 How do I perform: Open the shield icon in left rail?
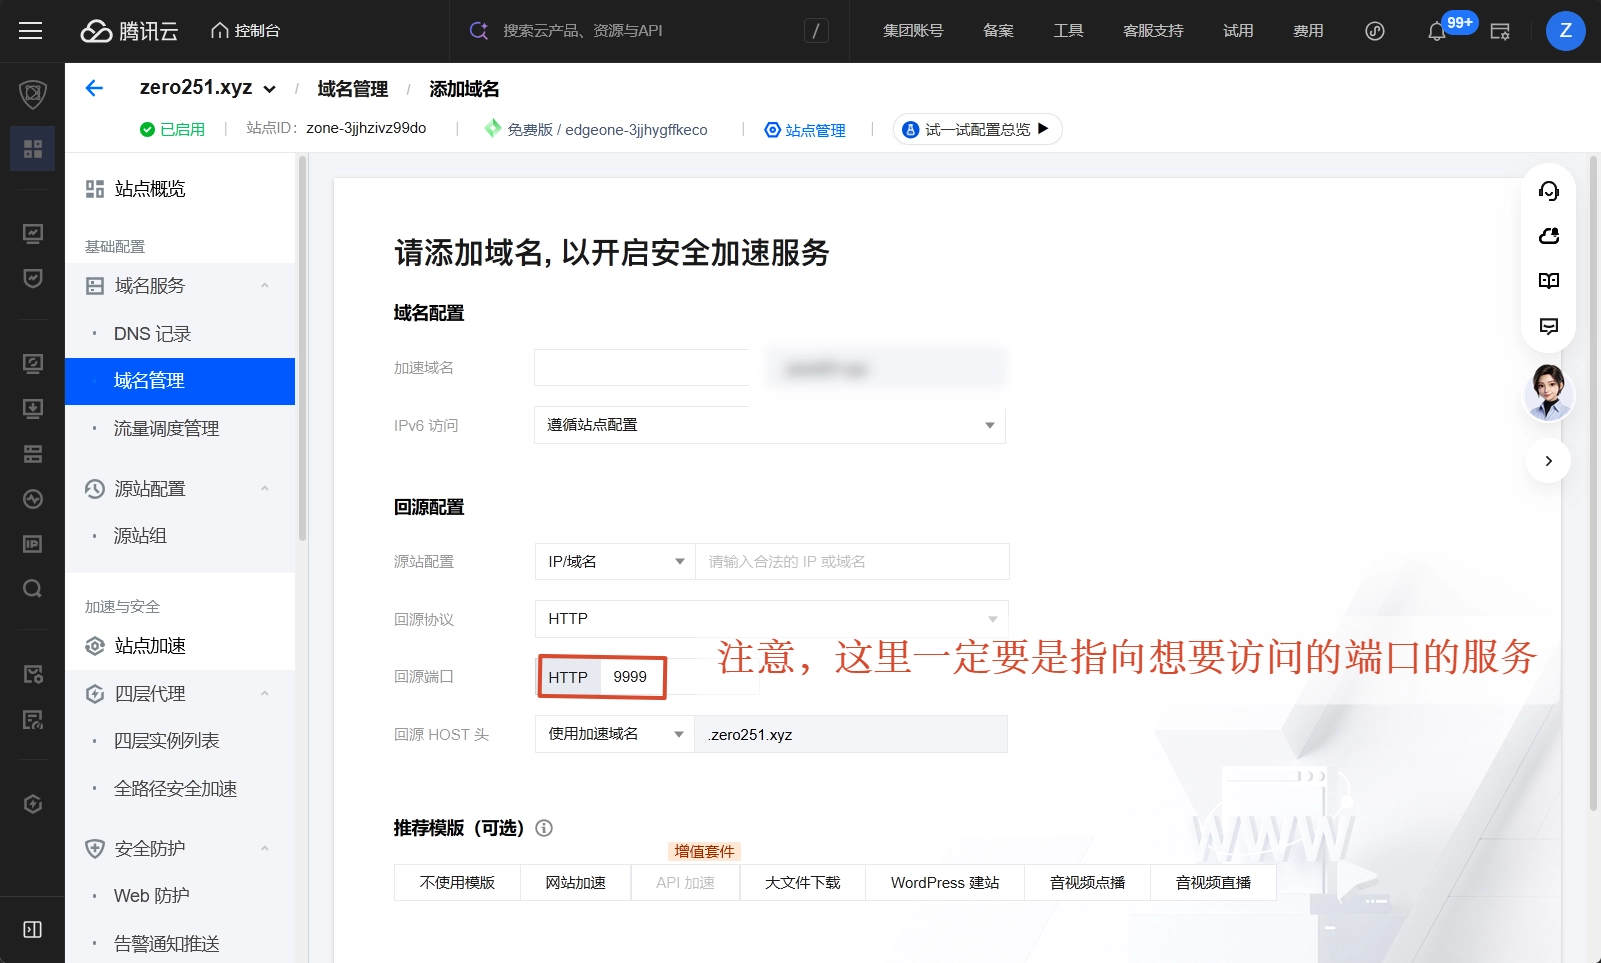(32, 94)
